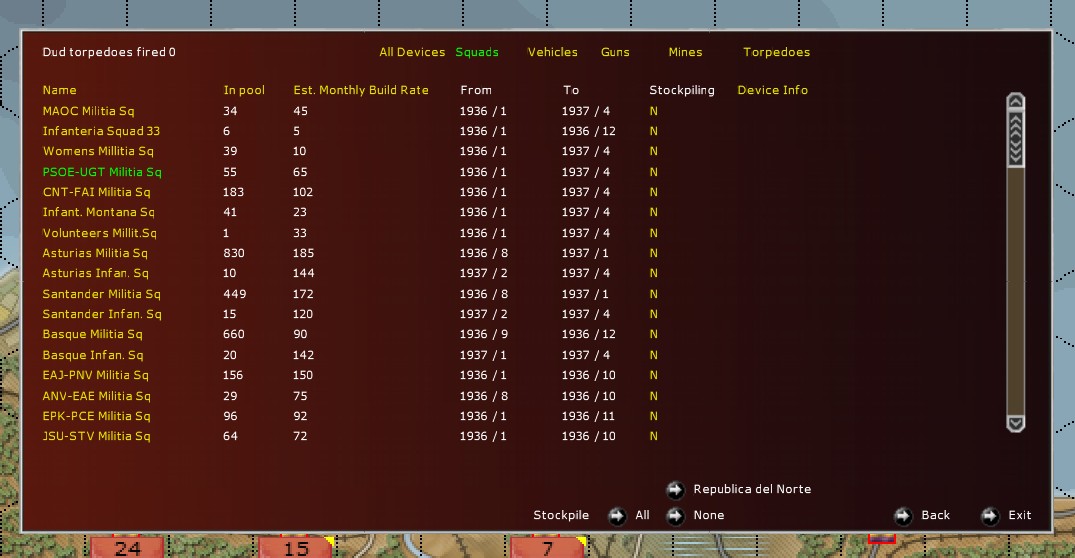Viewport: 1075px width, 558px height.
Task: Select highlighted PSOE-UGT Militia Sq
Action: [x=102, y=172]
